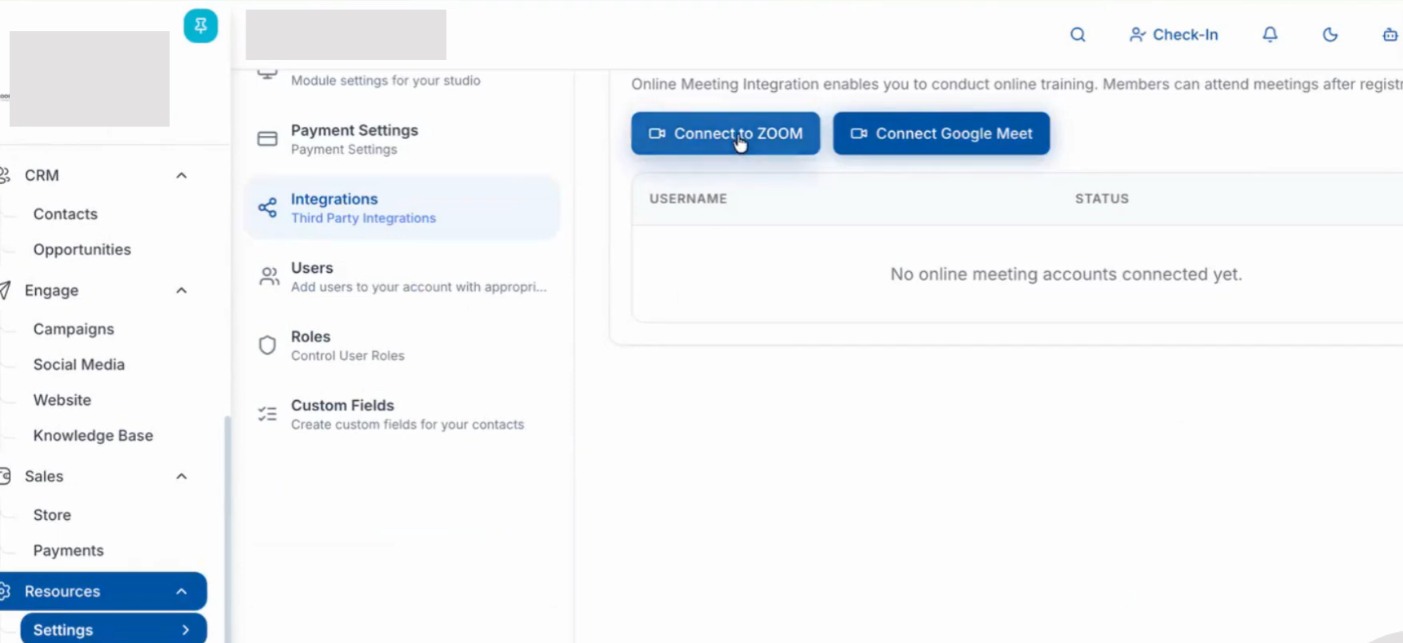Viewport: 1403px width, 643px height.
Task: Select Integrations settings tab
Action: pos(402,208)
